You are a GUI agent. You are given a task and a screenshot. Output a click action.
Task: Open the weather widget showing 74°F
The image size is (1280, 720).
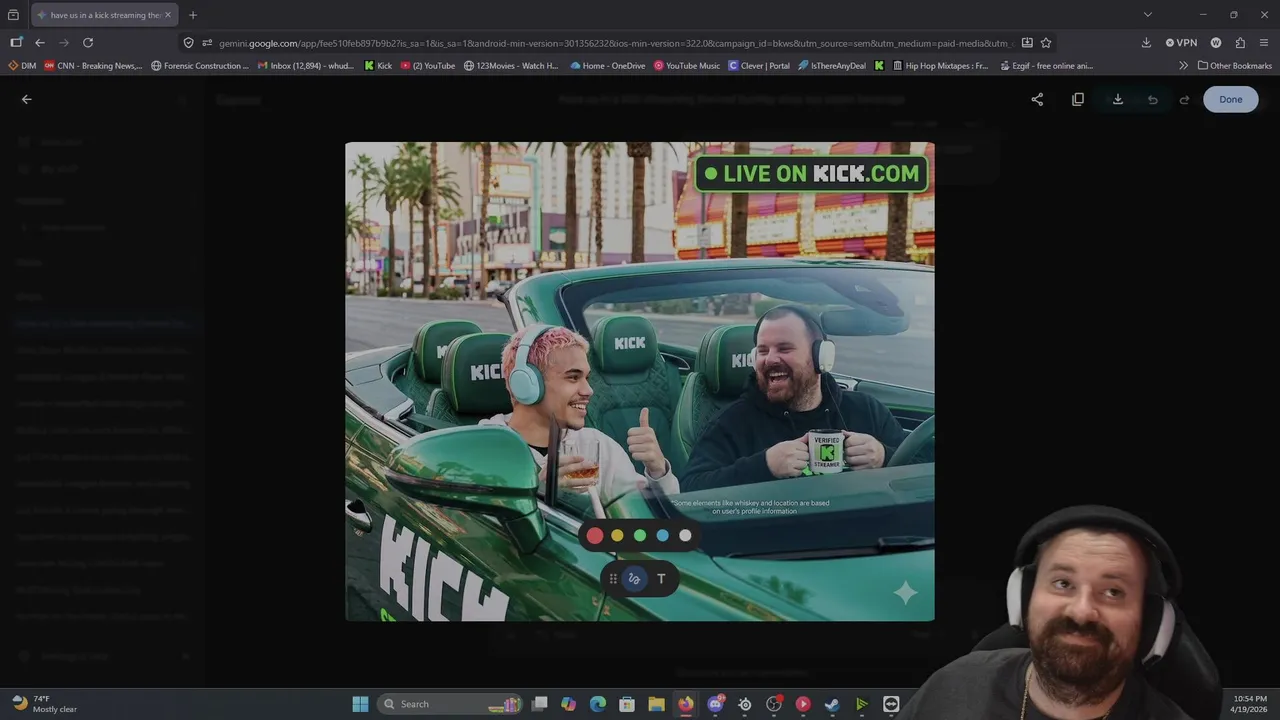pyautogui.click(x=45, y=704)
